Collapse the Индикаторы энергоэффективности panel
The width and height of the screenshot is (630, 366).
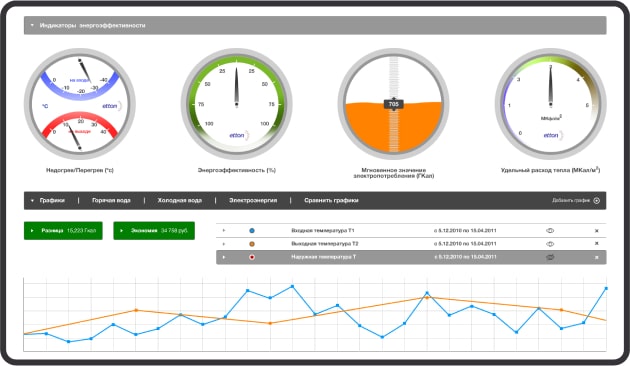(32, 25)
